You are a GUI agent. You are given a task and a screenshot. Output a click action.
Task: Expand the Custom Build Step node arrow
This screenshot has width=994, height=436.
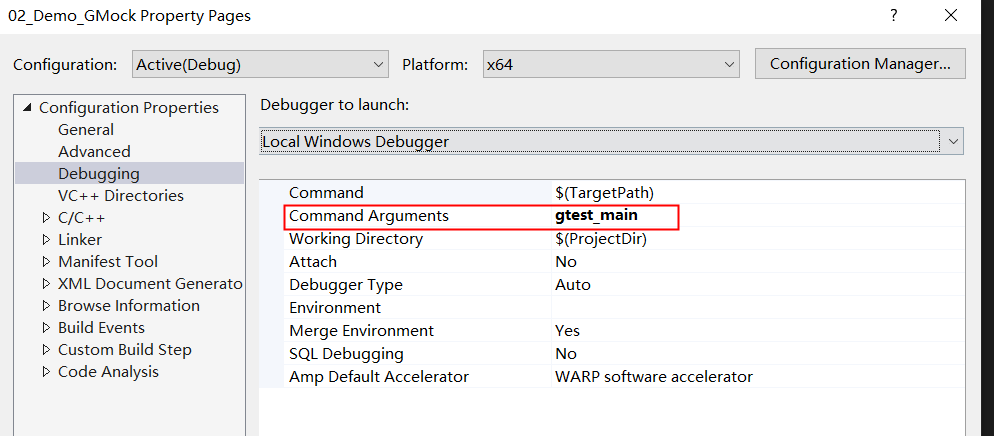[x=46, y=350]
